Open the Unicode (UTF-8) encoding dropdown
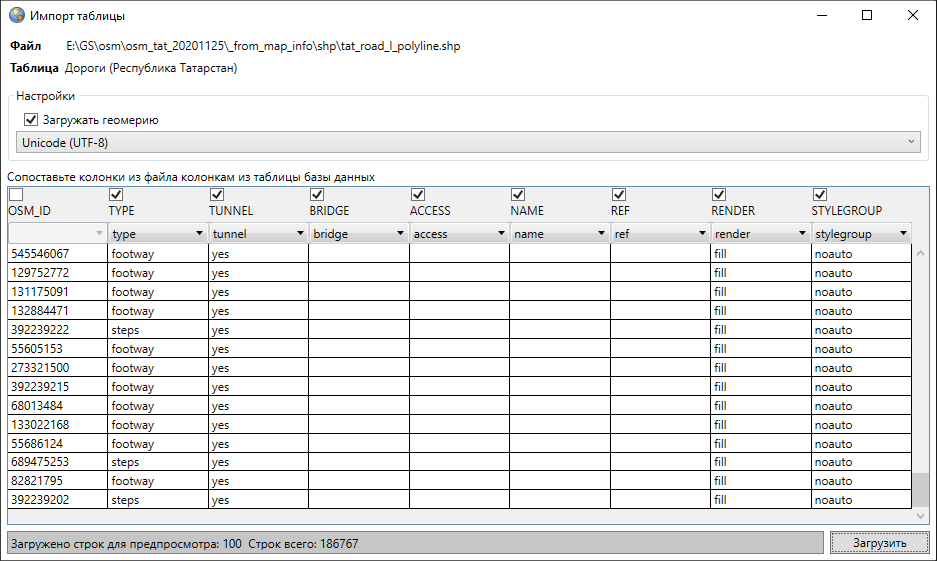This screenshot has width=937, height=561. click(x=467, y=143)
